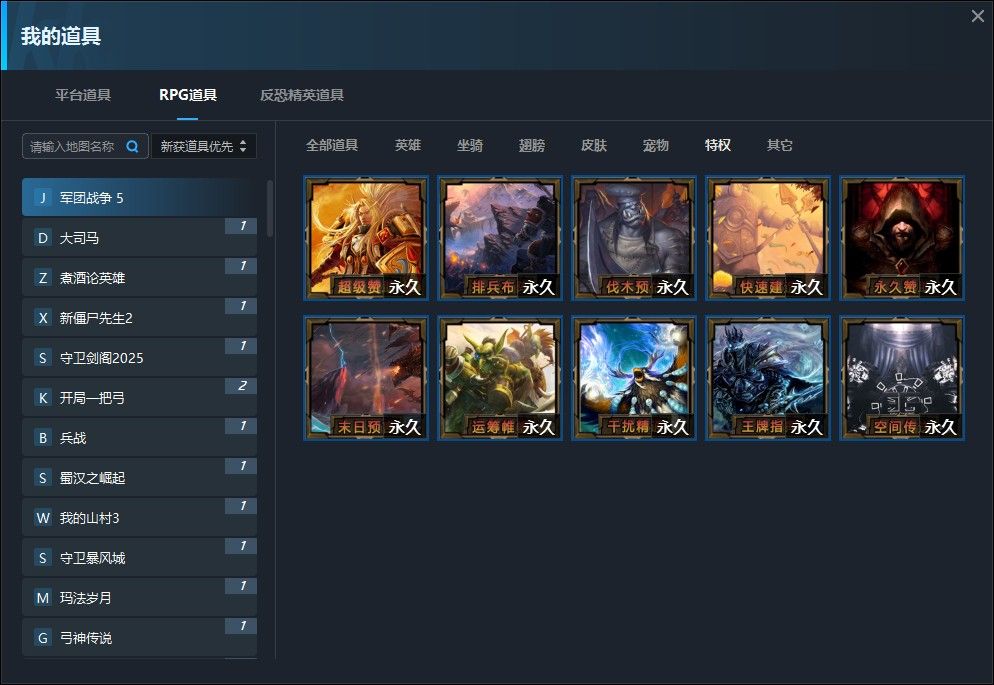Image resolution: width=994 pixels, height=685 pixels.
Task: Open the 伐木预 orc item card
Action: [634, 238]
